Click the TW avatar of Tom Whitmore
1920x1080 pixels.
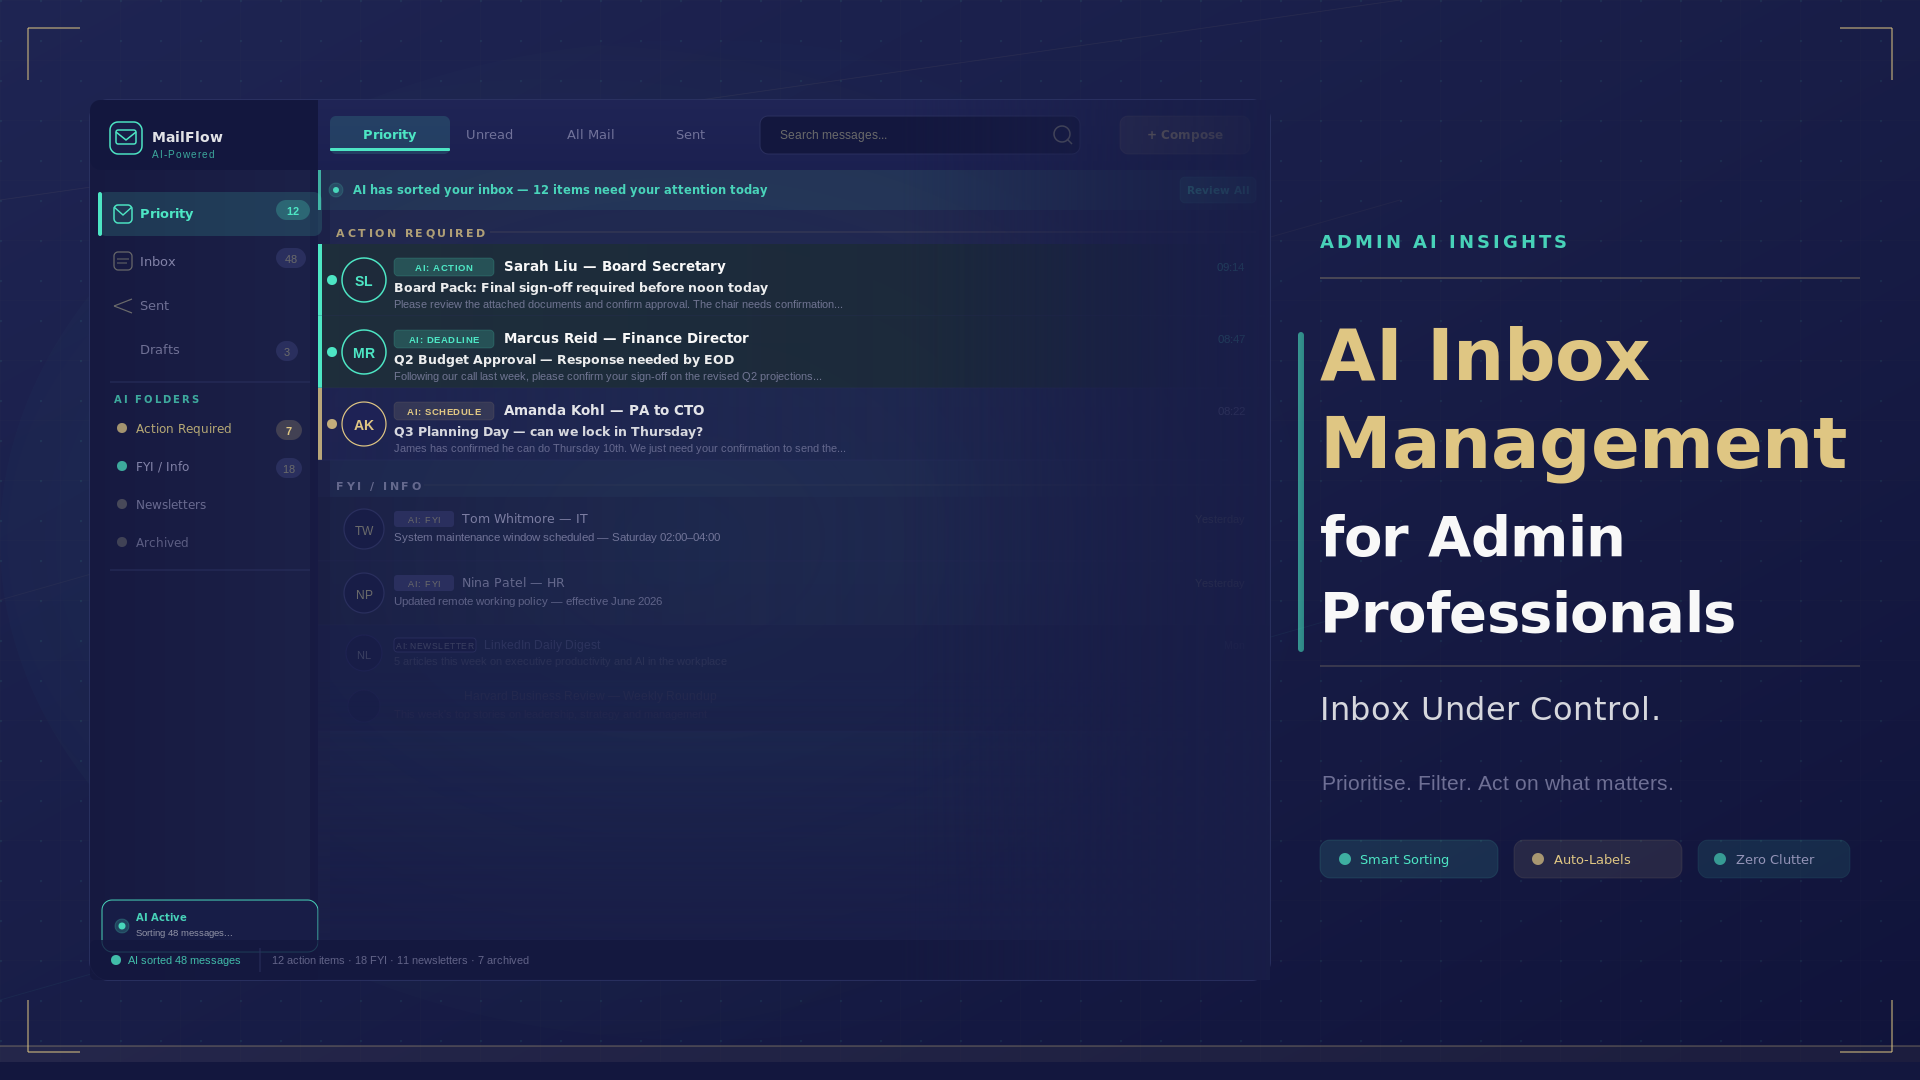(364, 530)
